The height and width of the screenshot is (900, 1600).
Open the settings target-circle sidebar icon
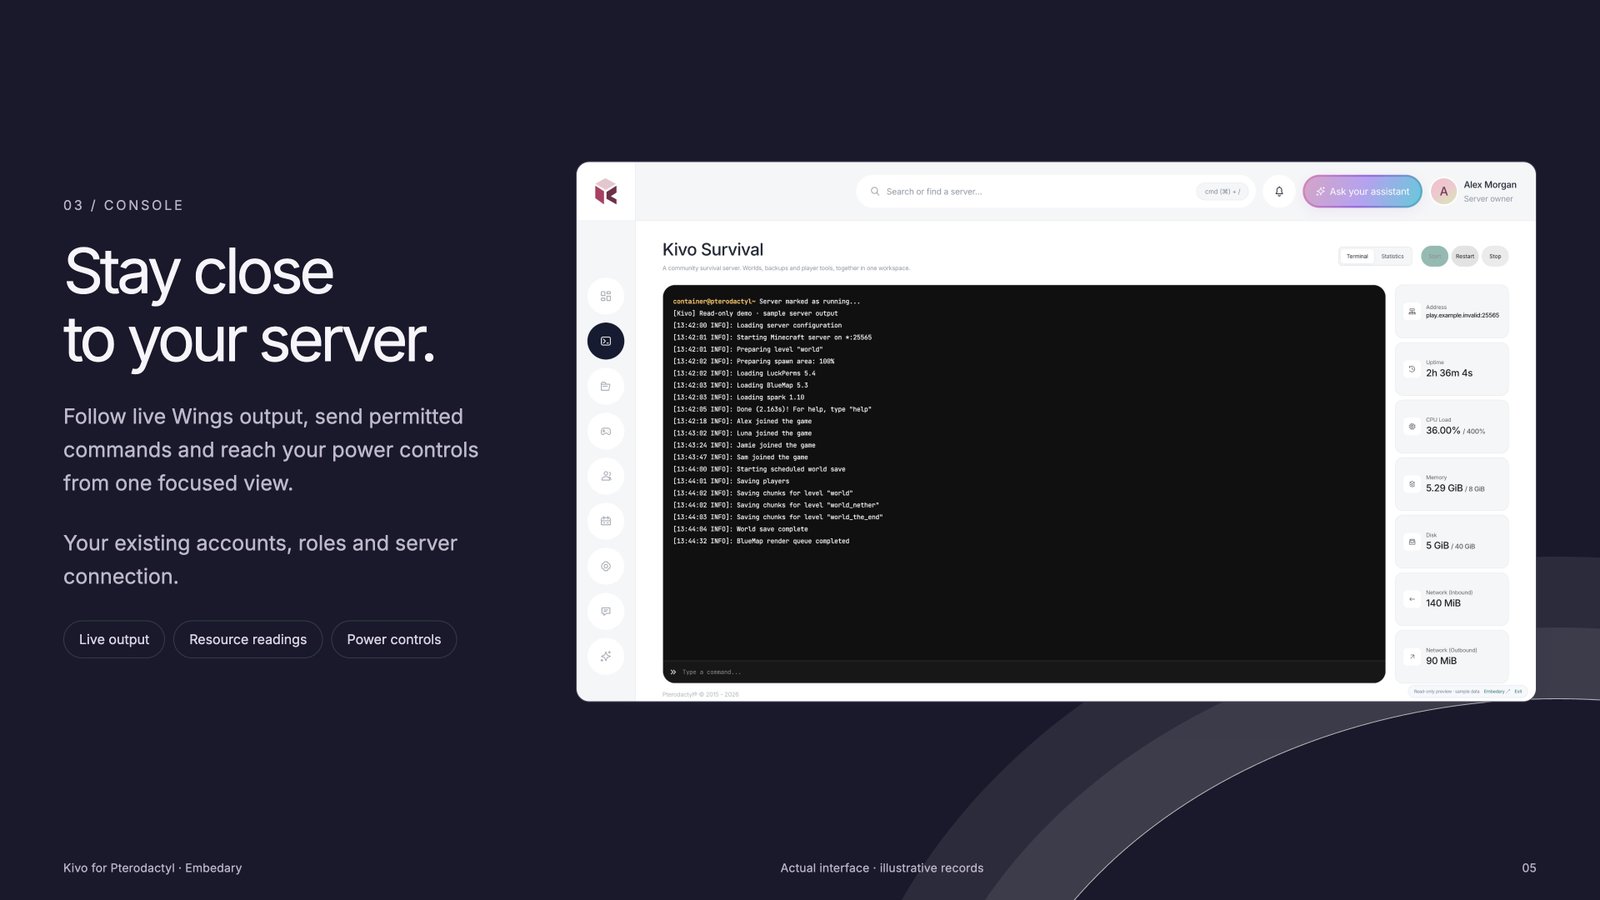coord(606,566)
